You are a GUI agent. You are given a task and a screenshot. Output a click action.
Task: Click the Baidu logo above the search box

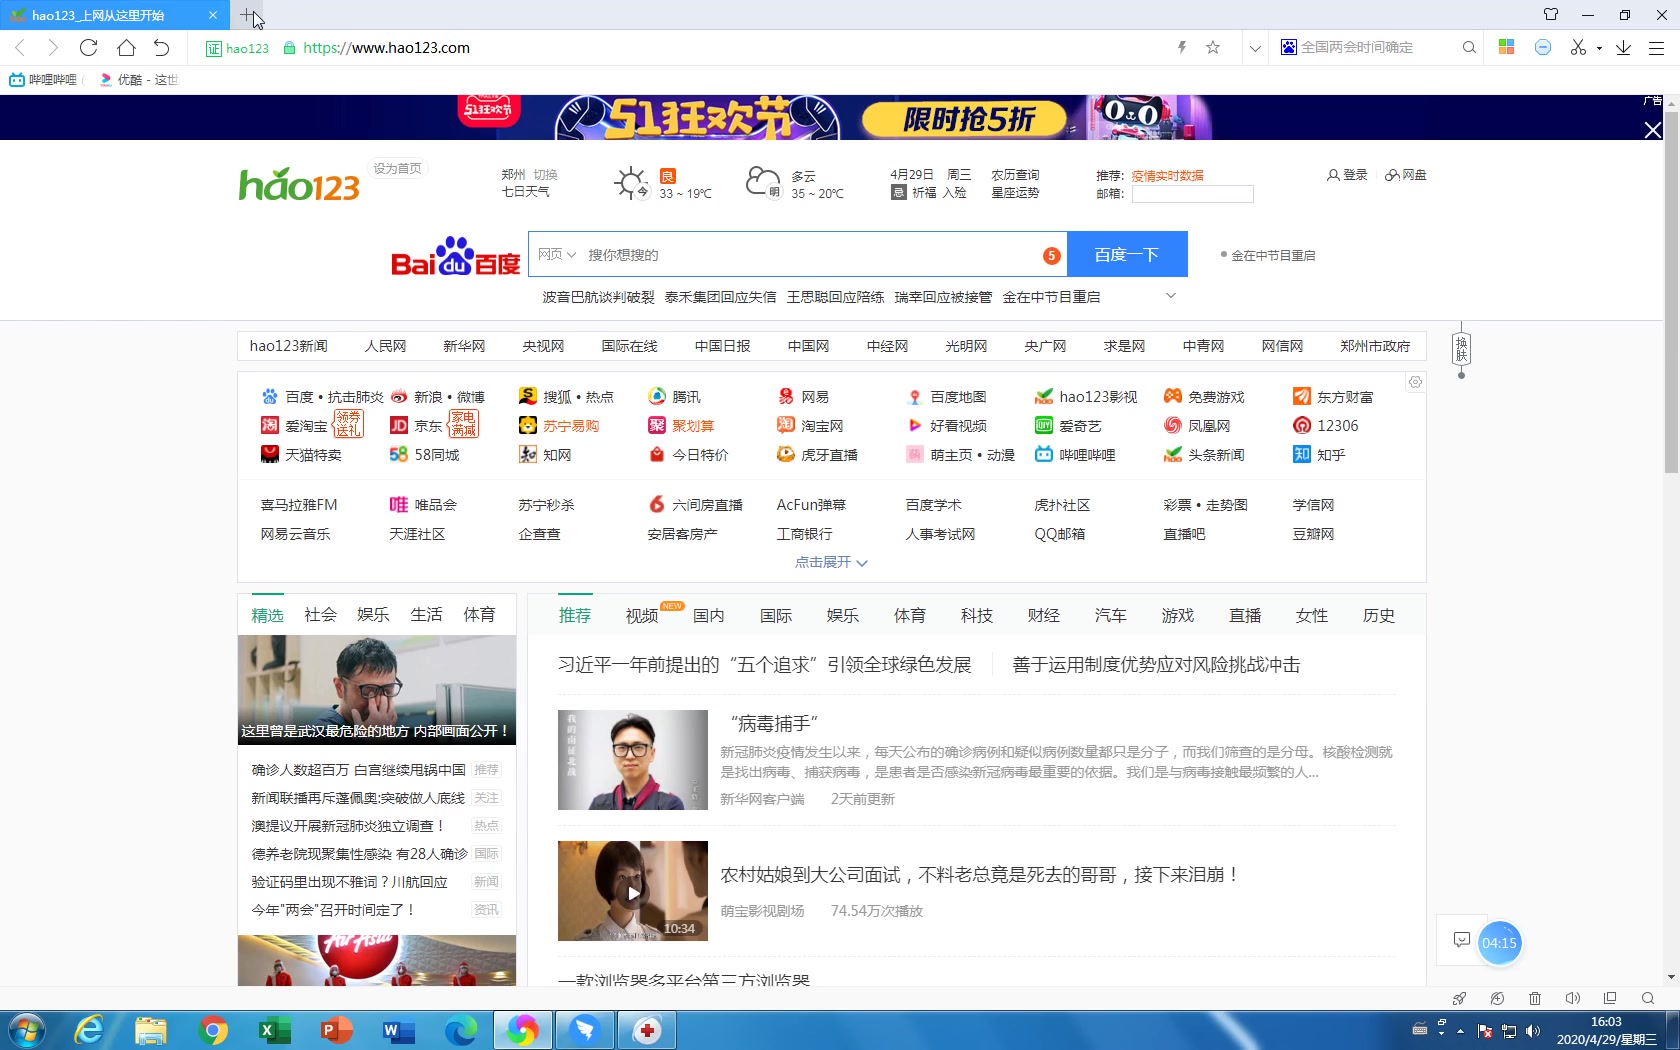tap(453, 255)
